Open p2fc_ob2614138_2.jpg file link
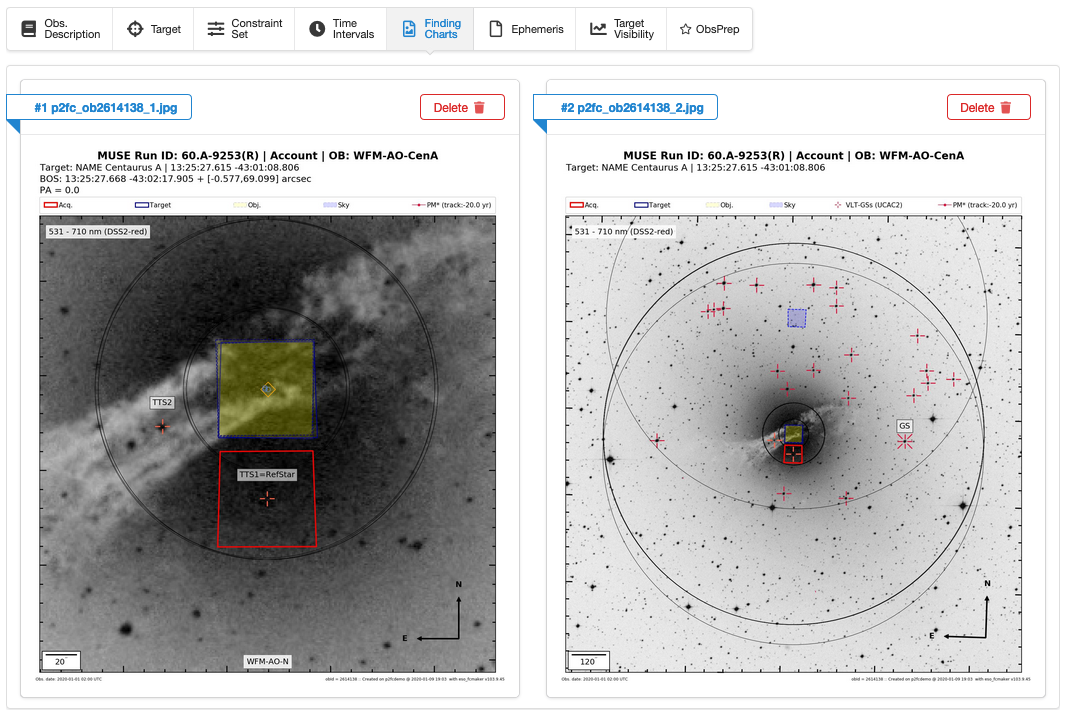1065x710 pixels. coord(631,107)
